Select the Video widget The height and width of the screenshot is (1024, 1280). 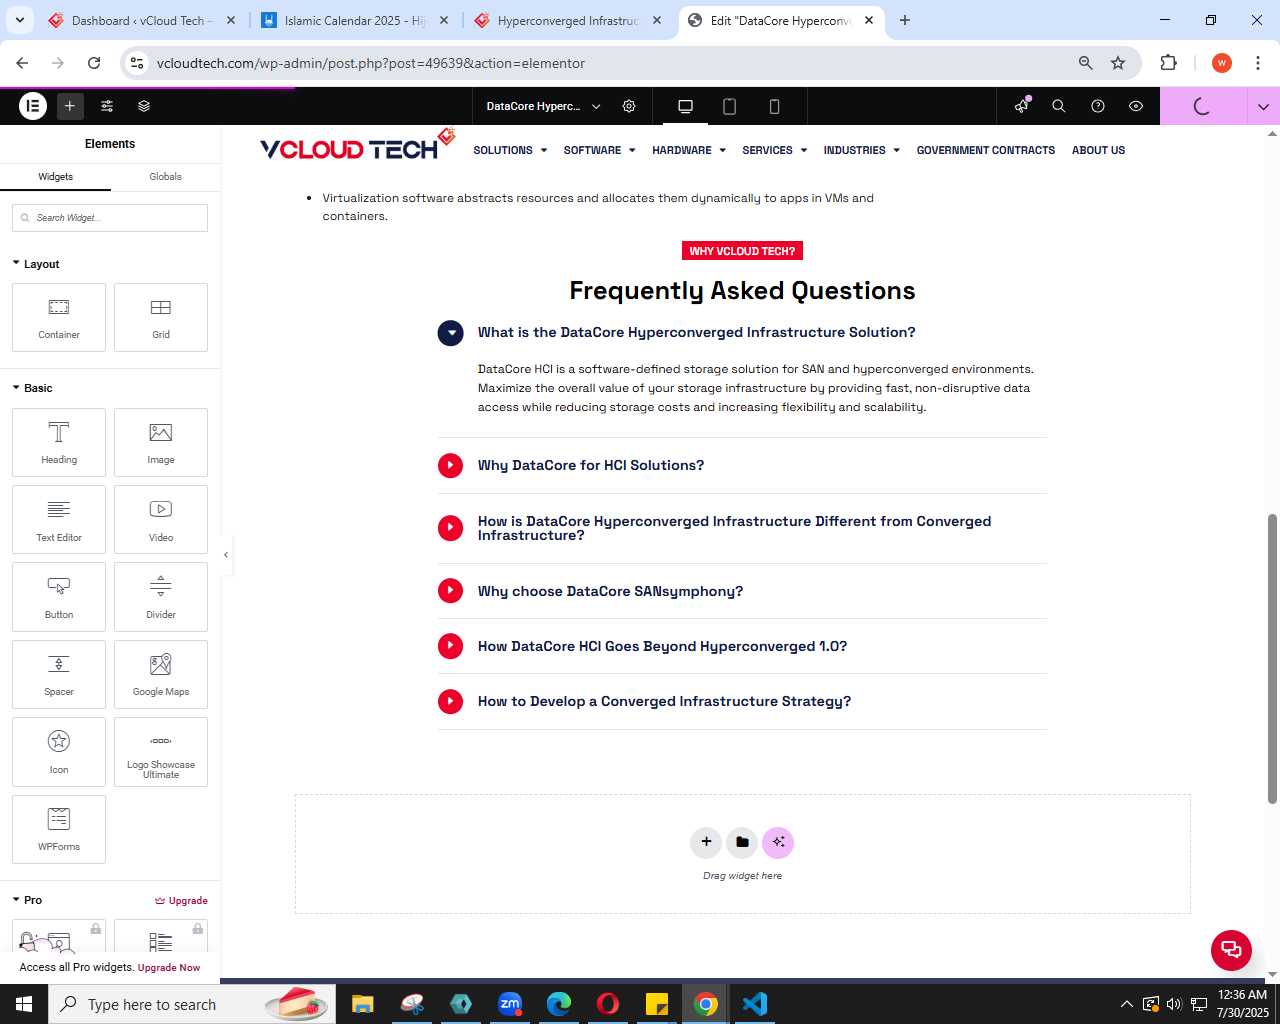pyautogui.click(x=161, y=520)
